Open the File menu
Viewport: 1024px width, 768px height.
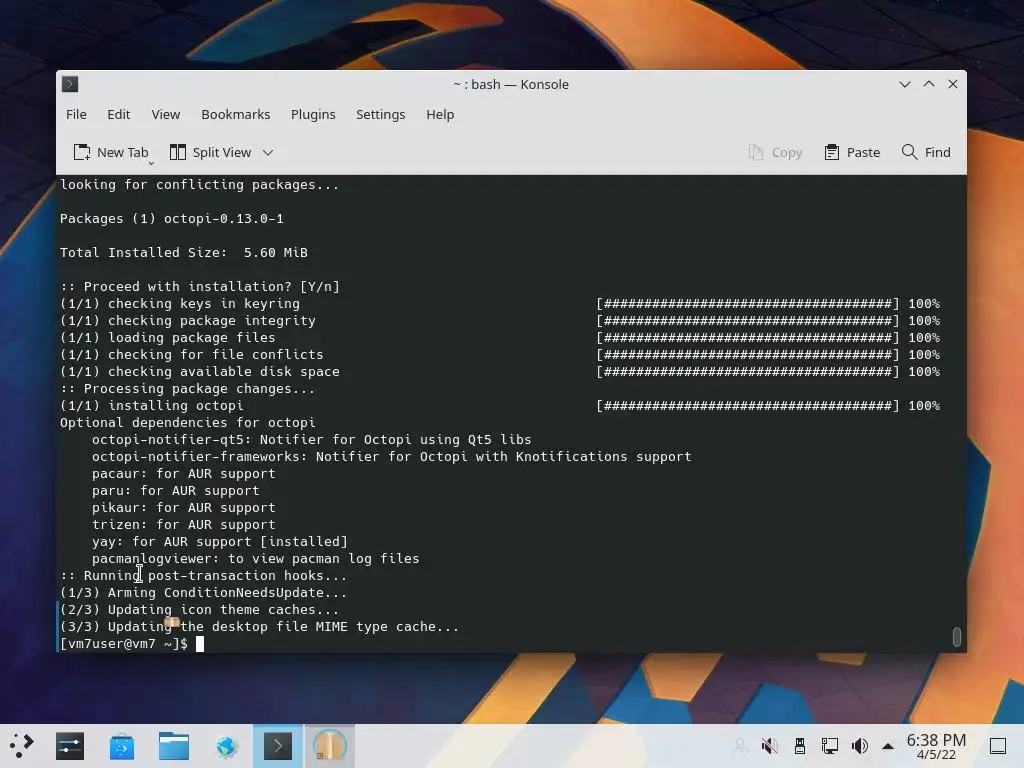point(76,114)
